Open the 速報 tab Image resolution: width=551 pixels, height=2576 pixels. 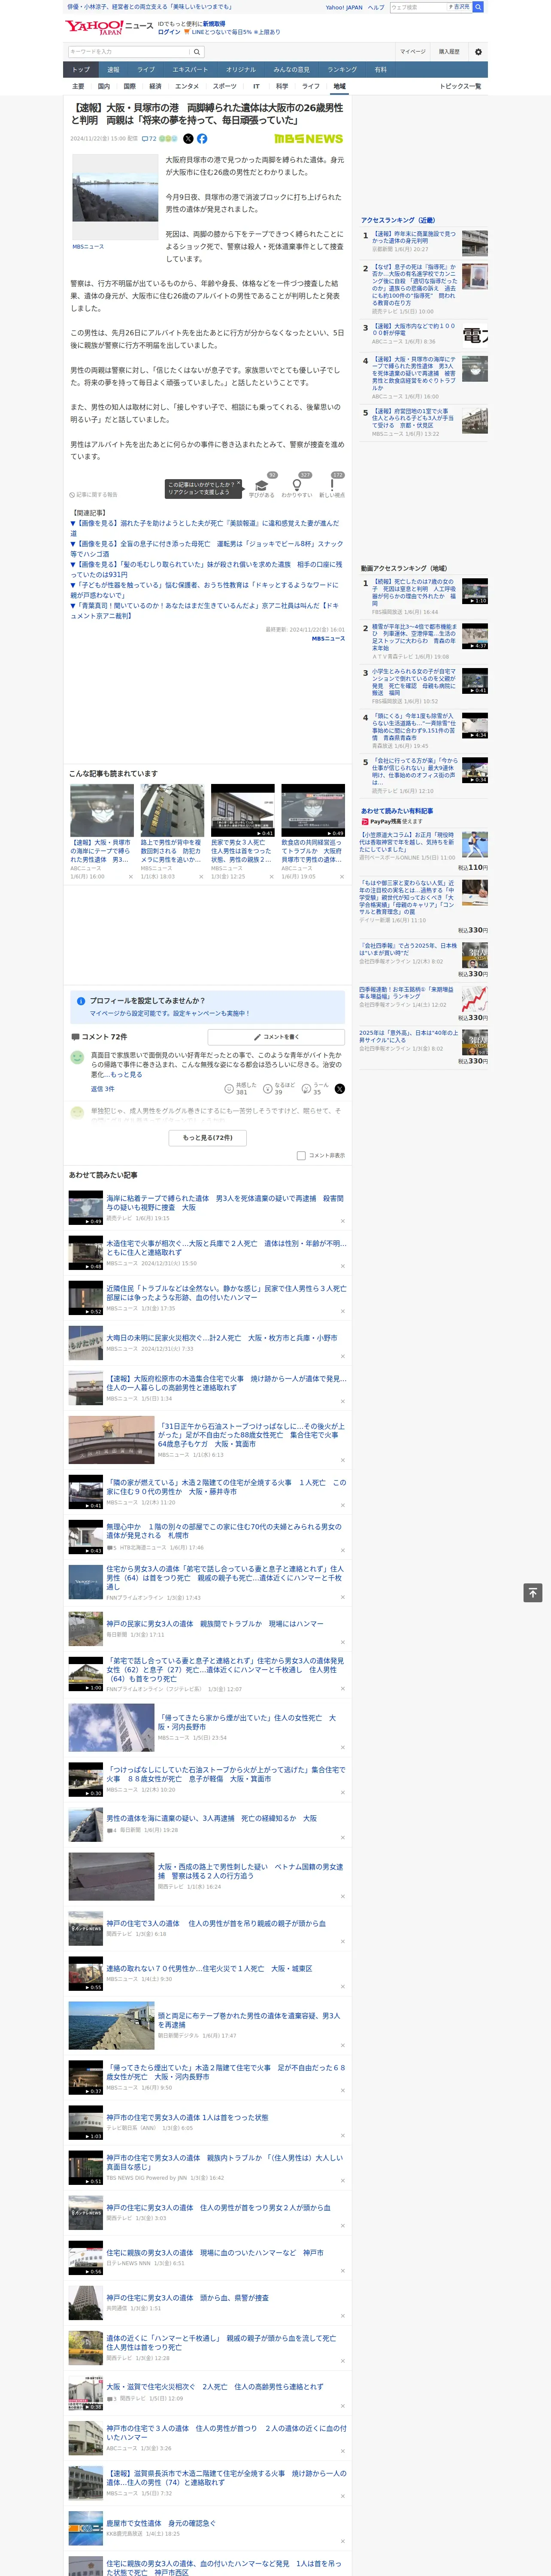[113, 70]
